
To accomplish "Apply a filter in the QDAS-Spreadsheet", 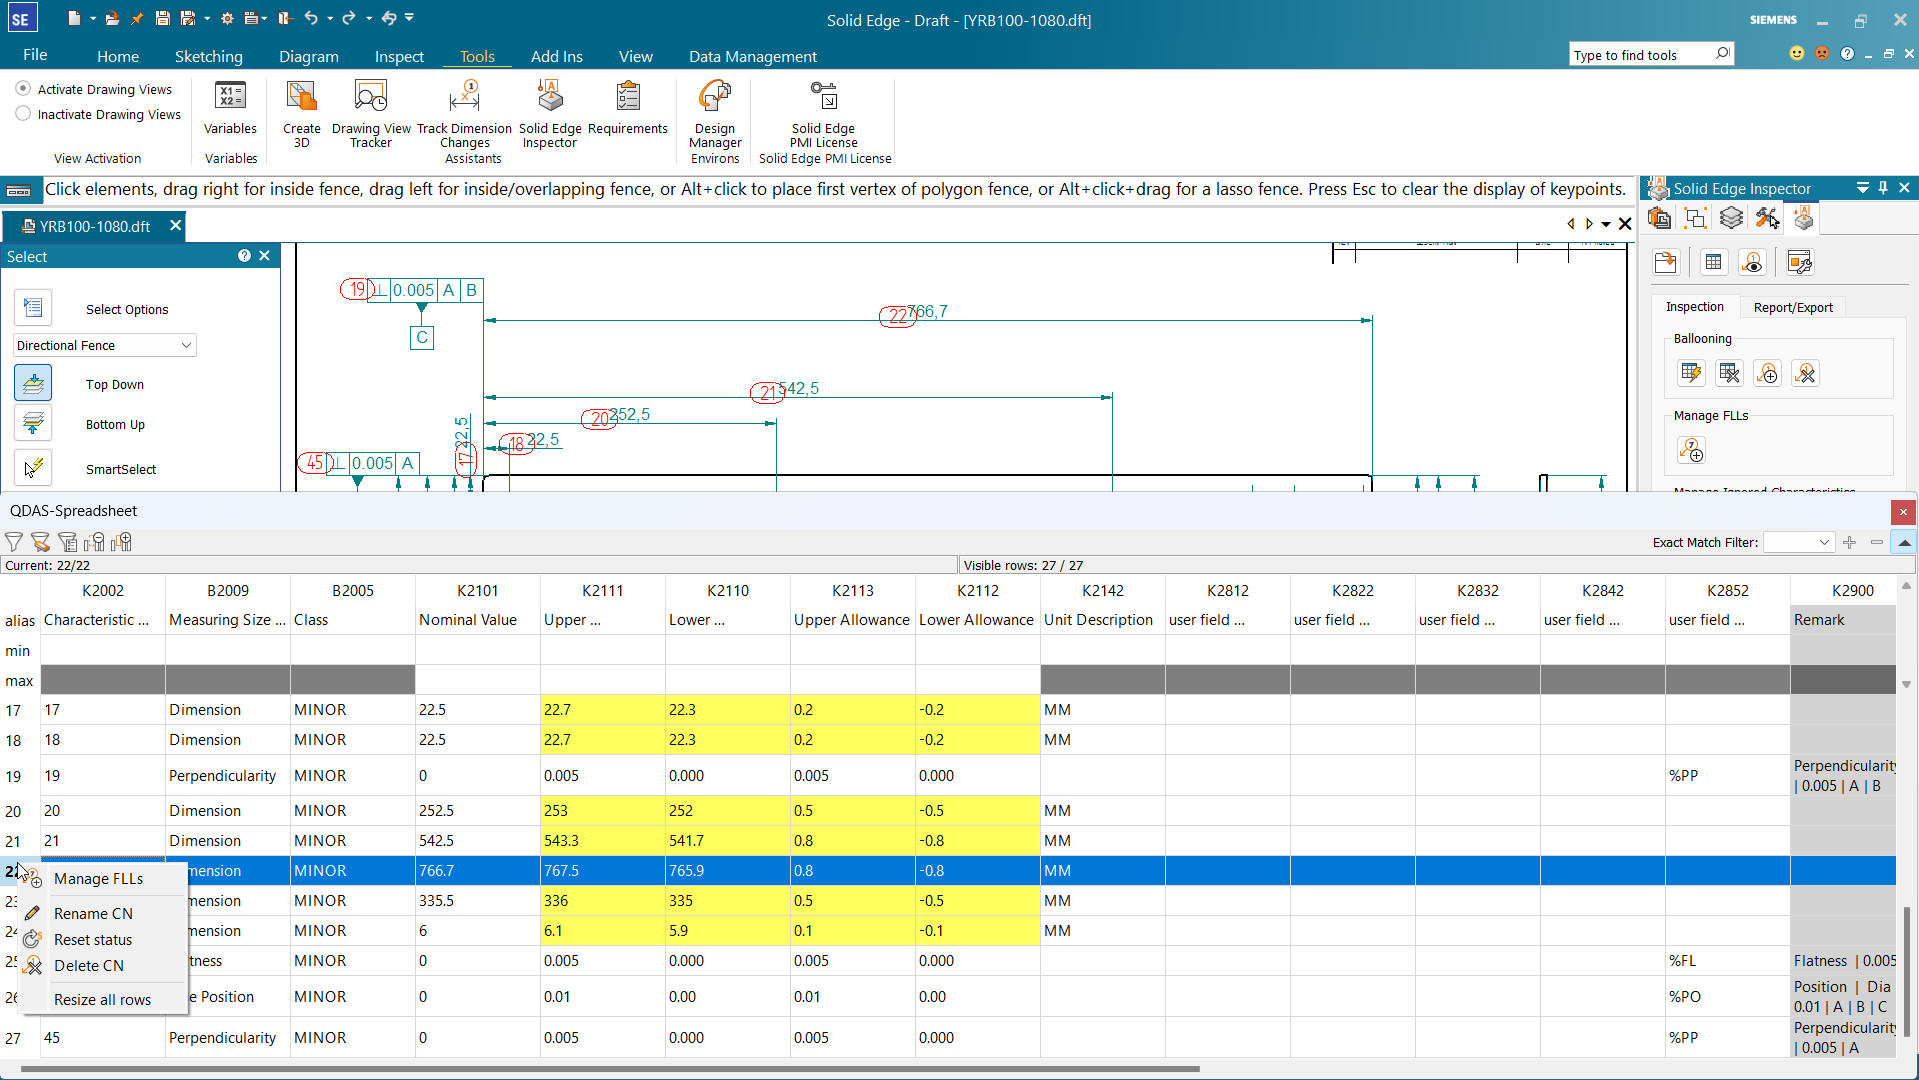I will 13,541.
